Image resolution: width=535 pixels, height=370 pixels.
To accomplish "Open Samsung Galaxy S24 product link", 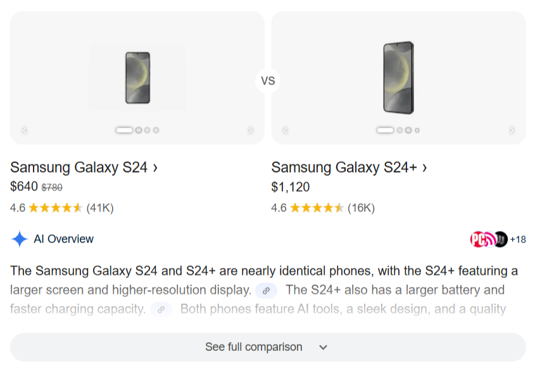I will [84, 168].
